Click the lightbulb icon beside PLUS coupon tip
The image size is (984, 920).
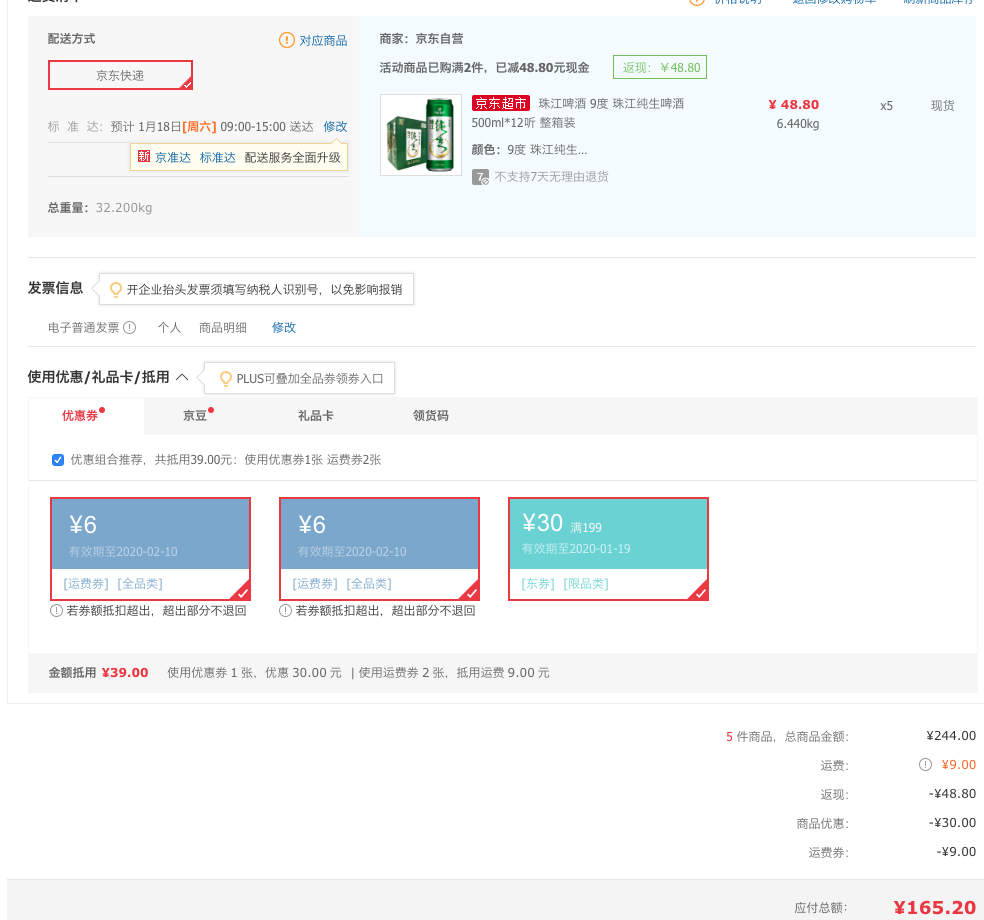pos(225,378)
